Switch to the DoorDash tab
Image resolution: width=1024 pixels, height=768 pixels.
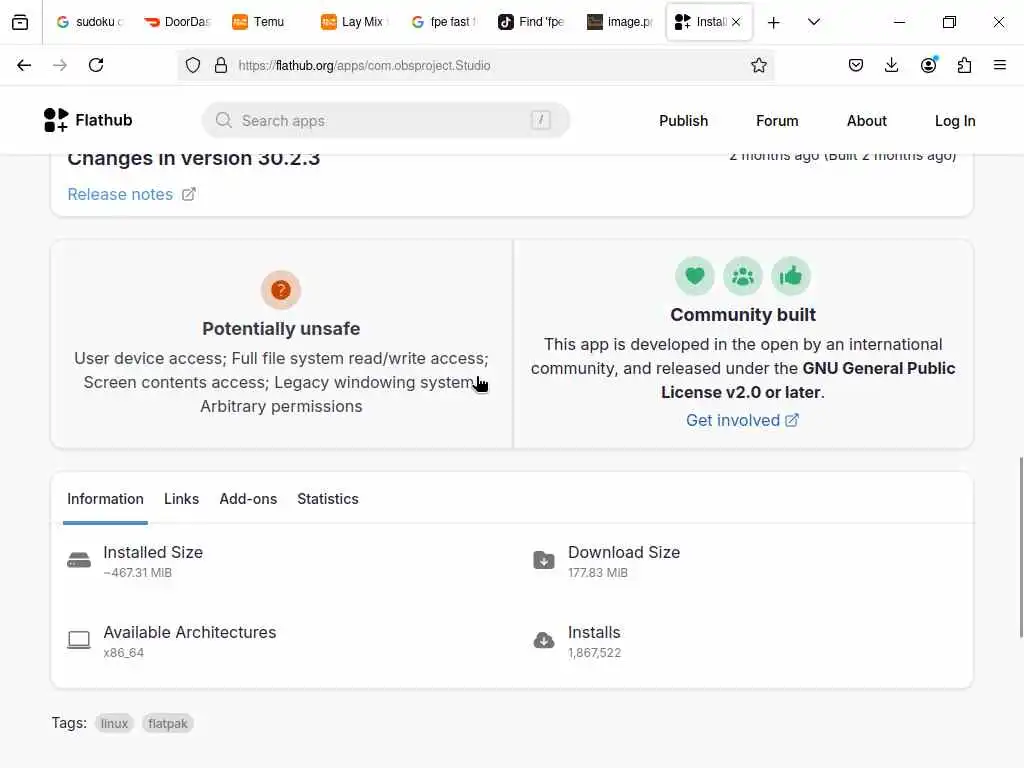click(x=178, y=22)
